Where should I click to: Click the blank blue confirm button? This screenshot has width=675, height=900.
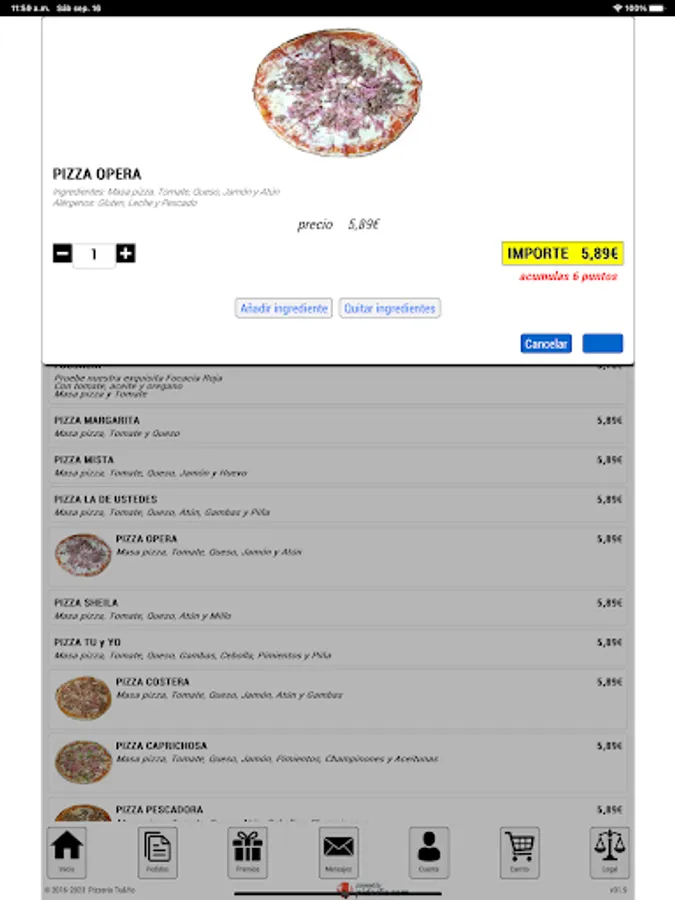603,343
